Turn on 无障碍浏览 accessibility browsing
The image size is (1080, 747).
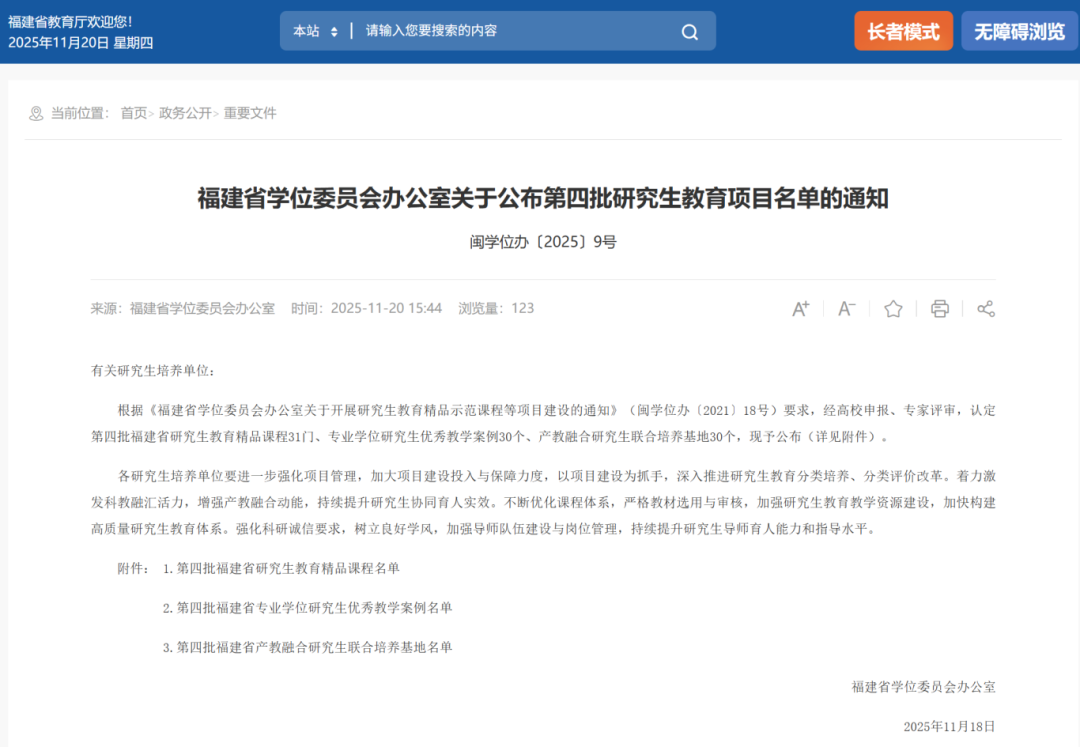[x=1019, y=31]
